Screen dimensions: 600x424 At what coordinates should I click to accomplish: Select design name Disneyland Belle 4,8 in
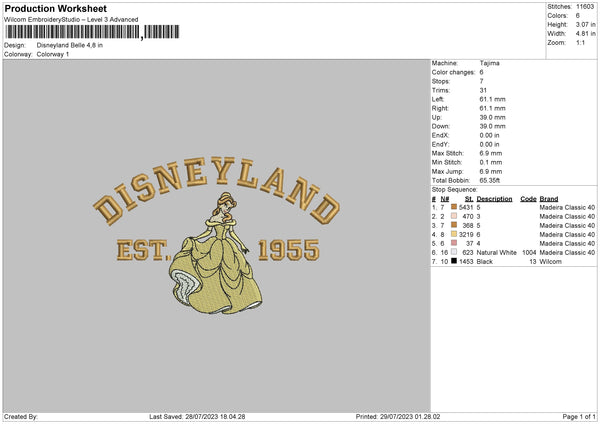[x=70, y=45]
